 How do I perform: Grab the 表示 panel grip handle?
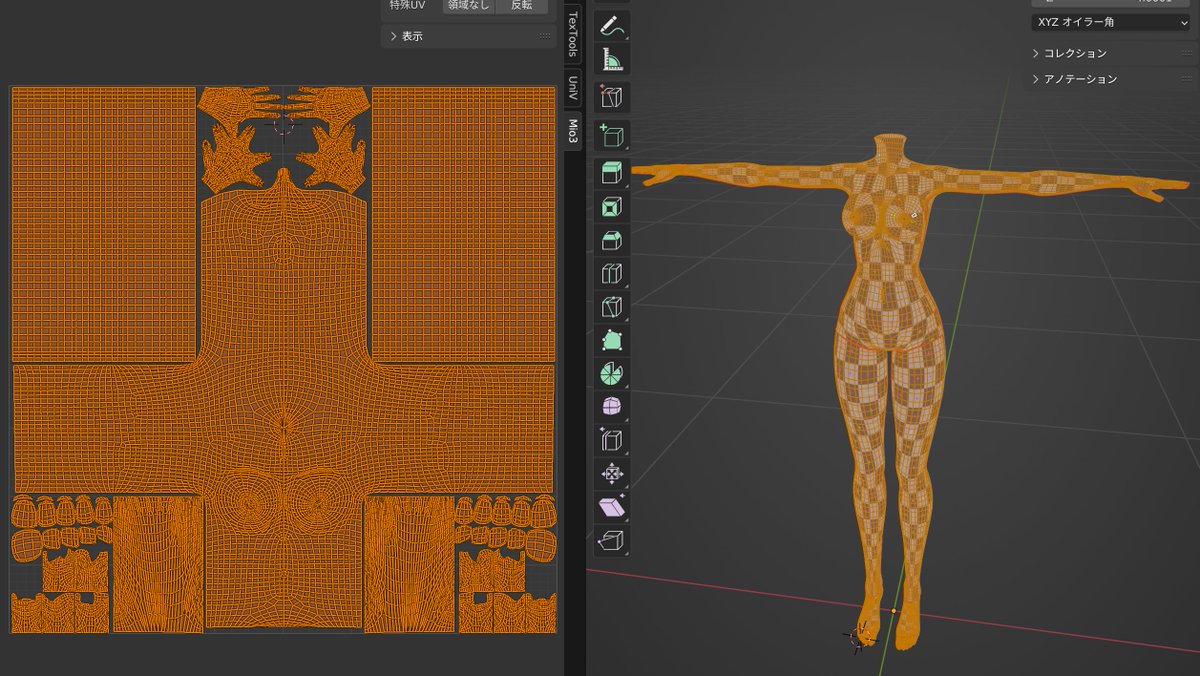pyautogui.click(x=545, y=36)
